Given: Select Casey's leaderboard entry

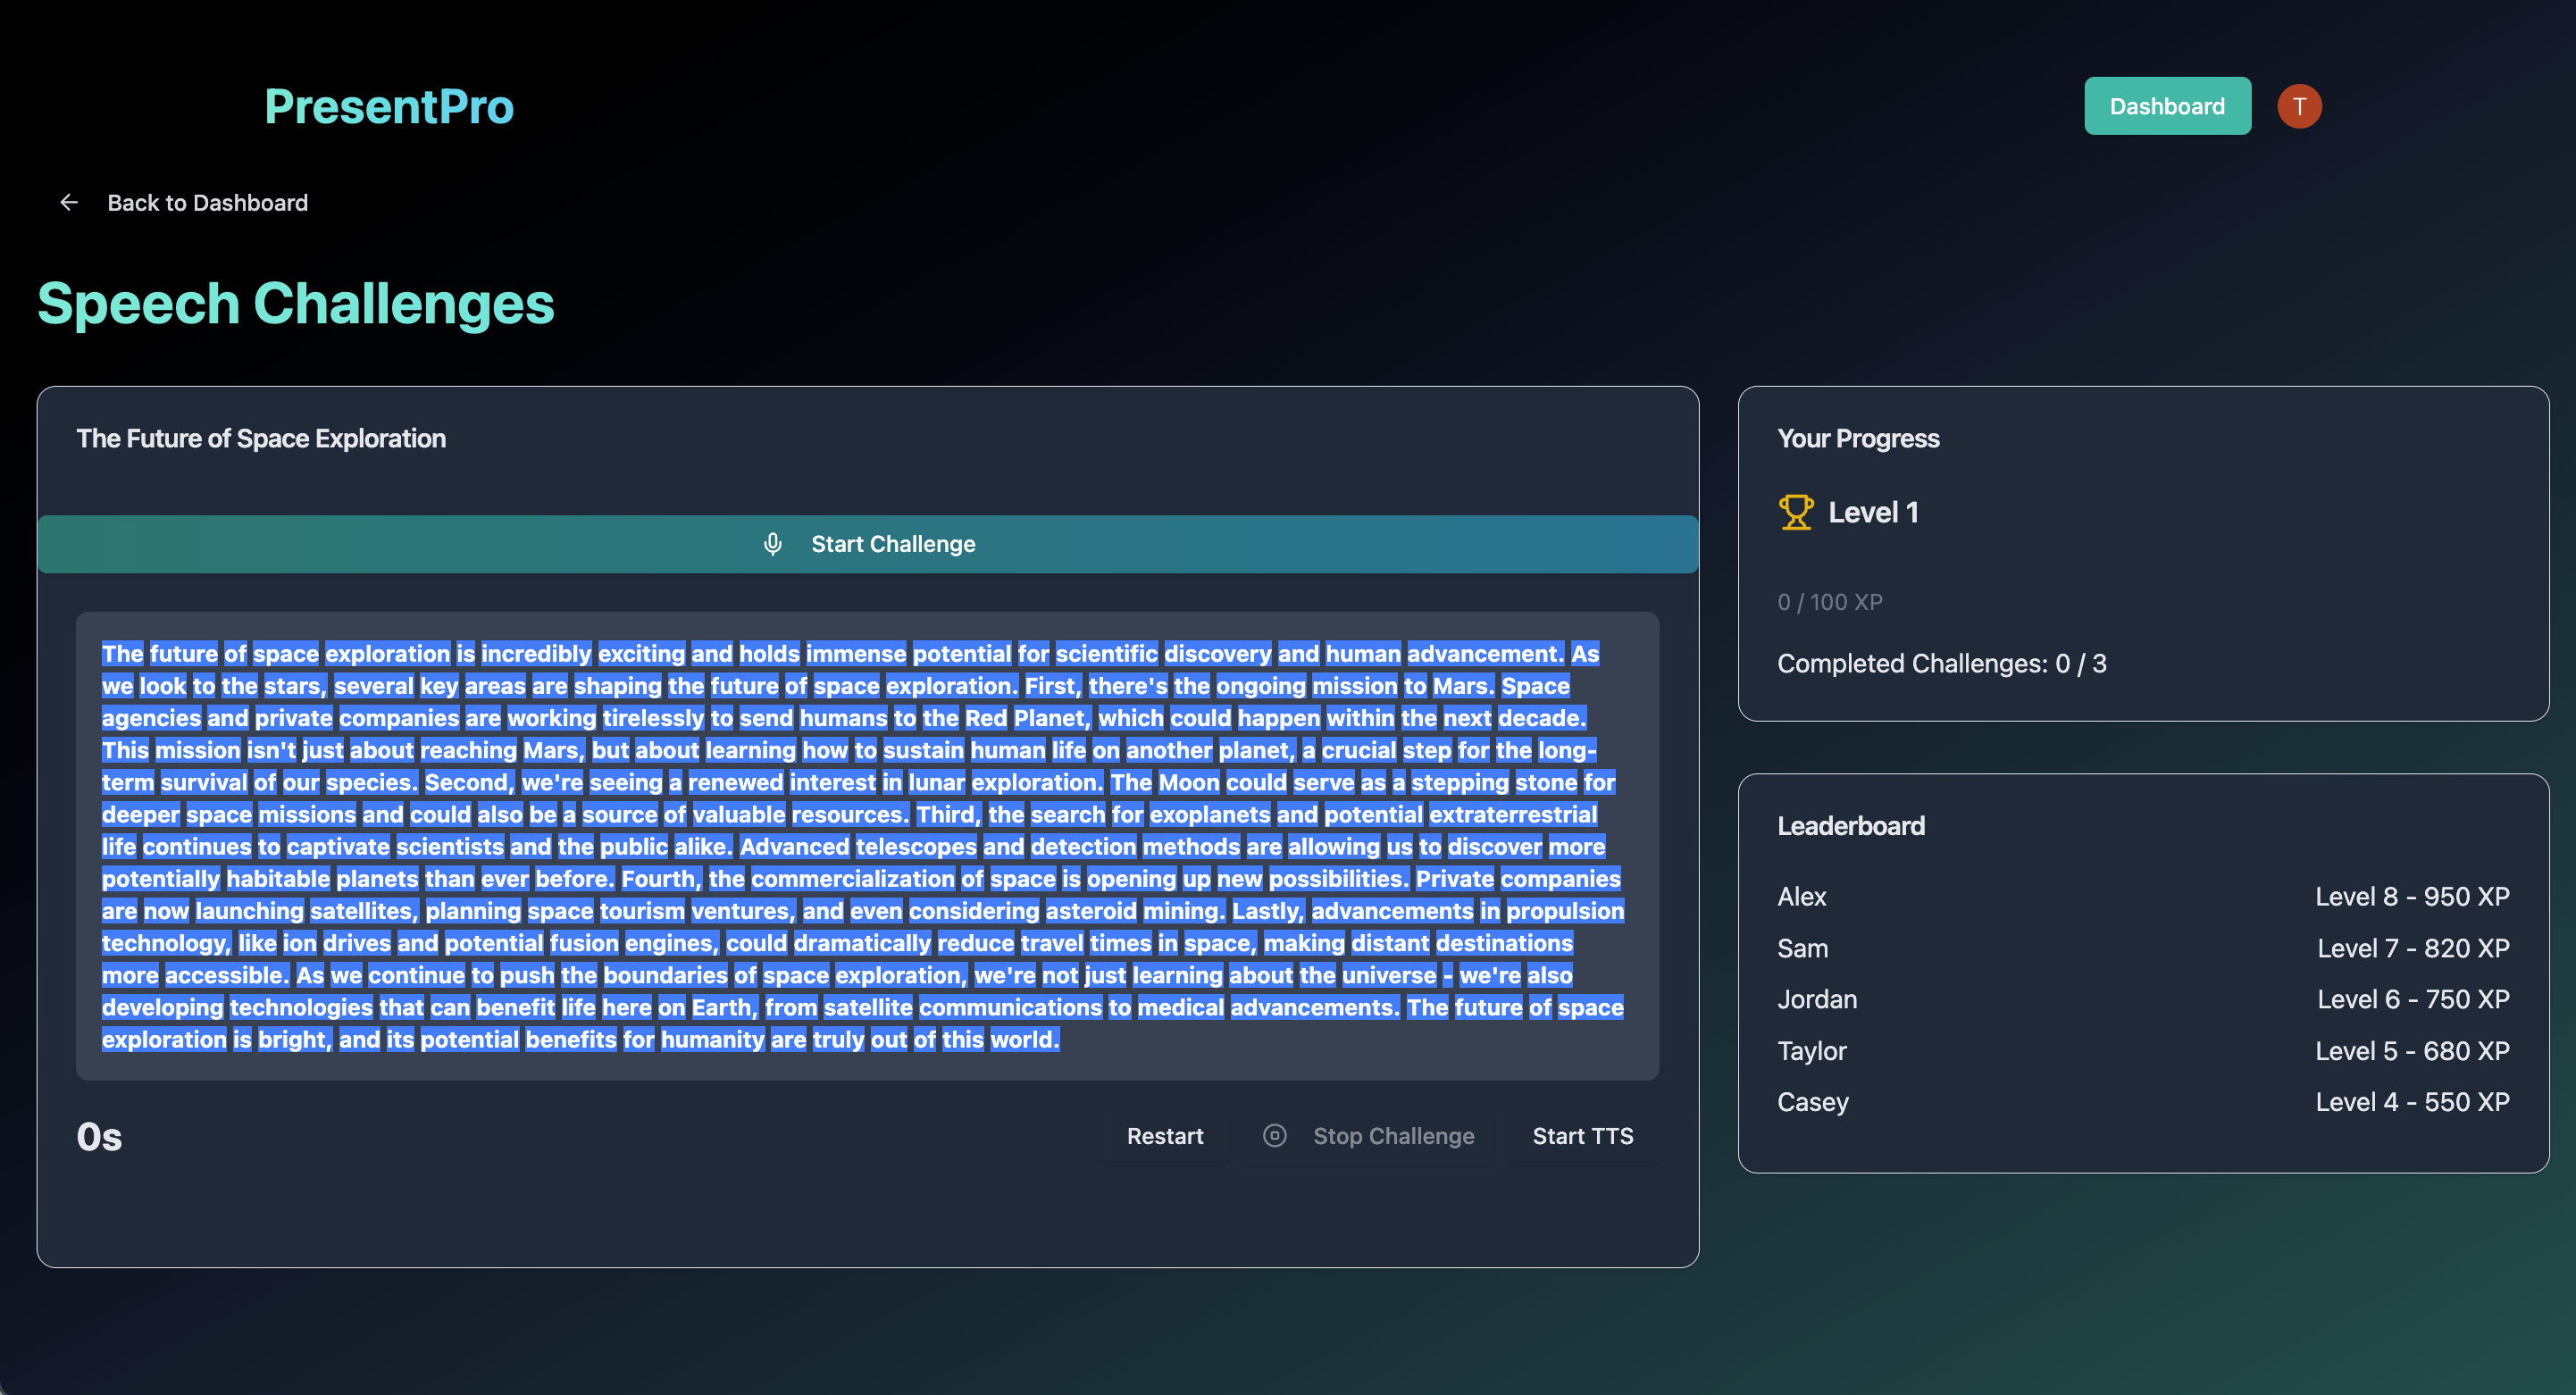Looking at the screenshot, I should coord(1812,1102).
